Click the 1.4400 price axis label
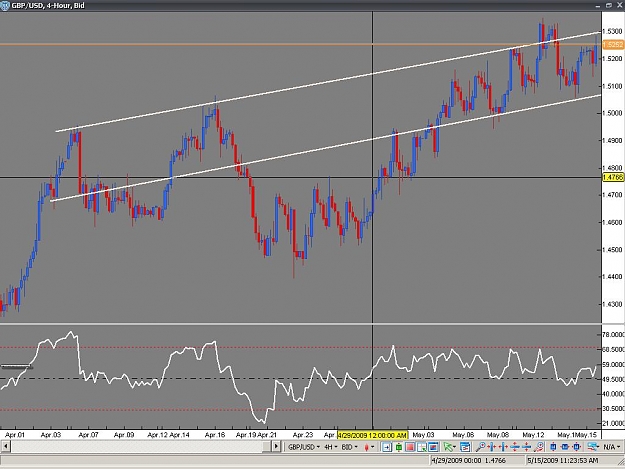 [612, 277]
